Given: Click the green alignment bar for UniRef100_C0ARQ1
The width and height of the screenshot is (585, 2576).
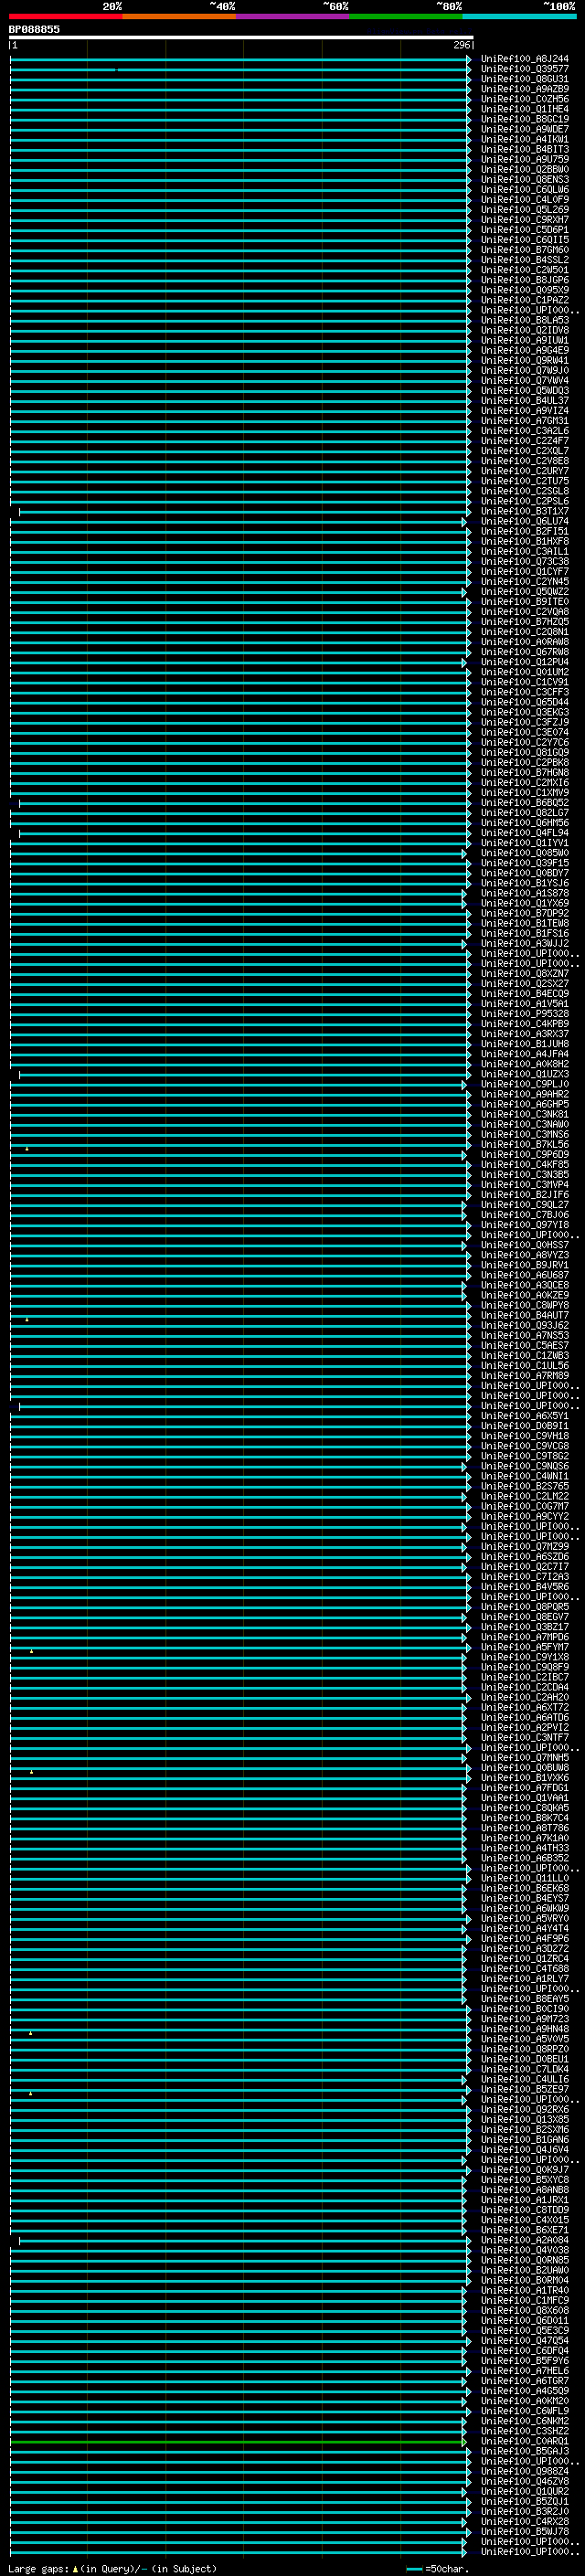Looking at the screenshot, I should click(x=238, y=2441).
